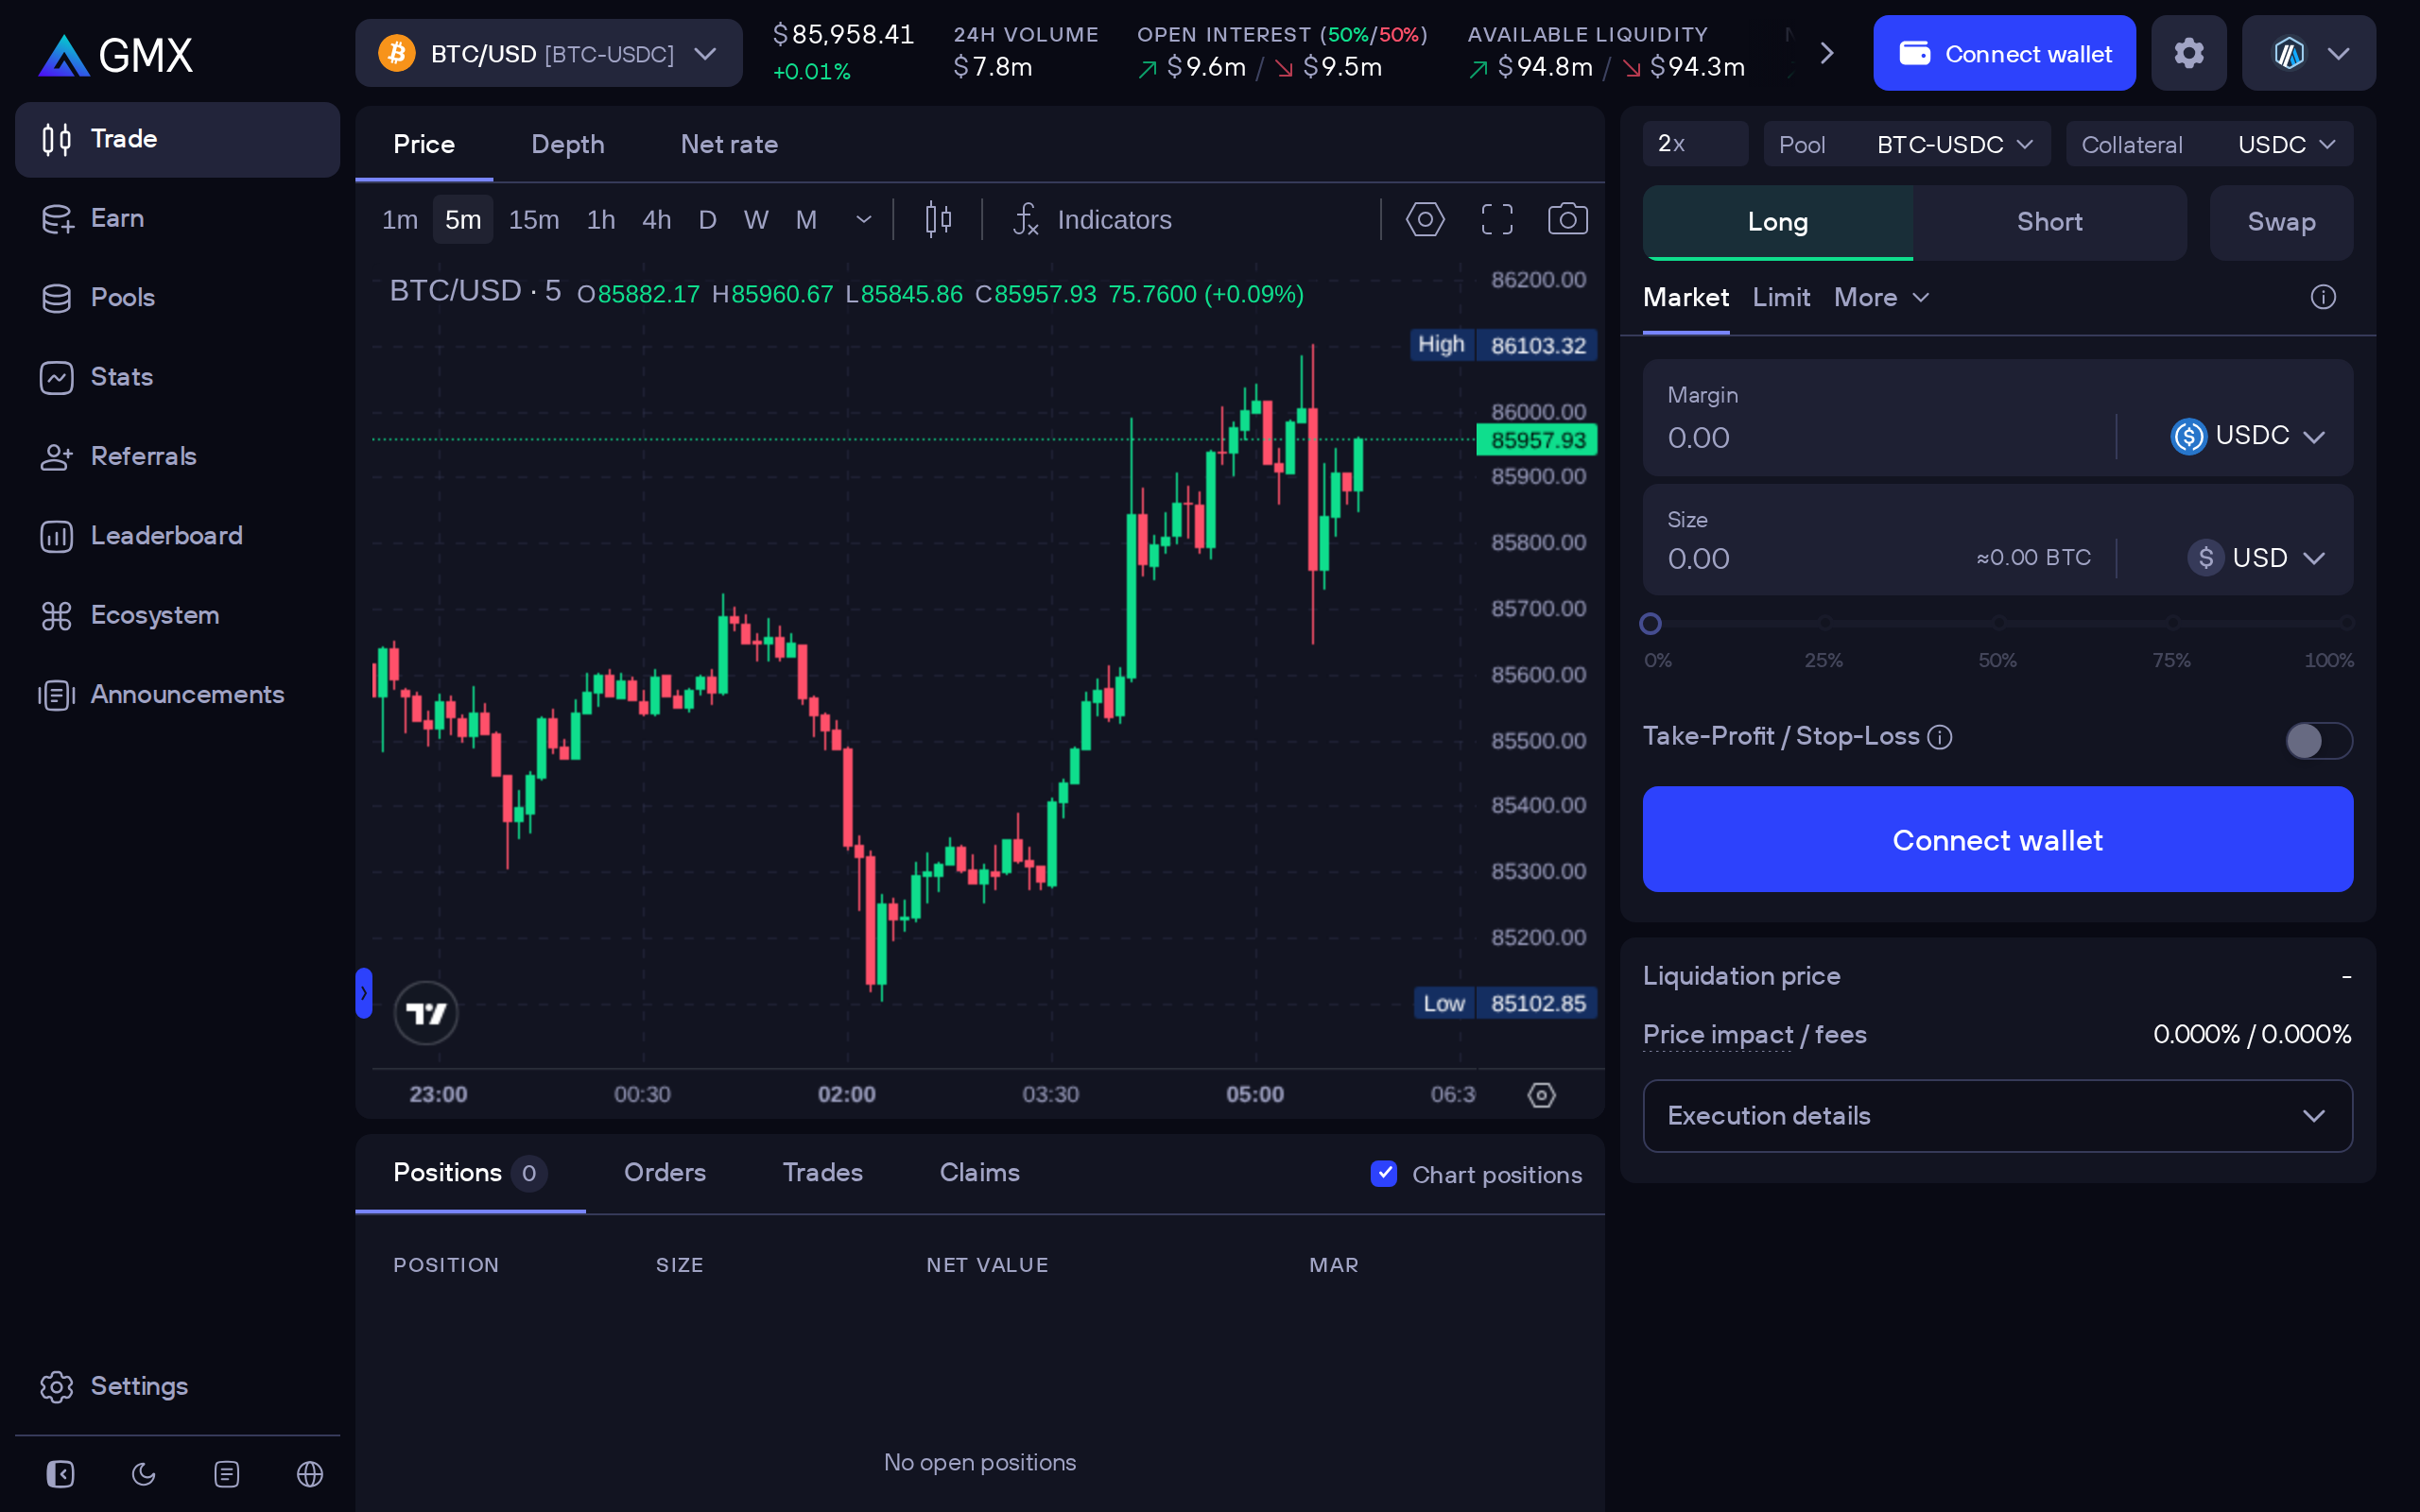Open the More order types dropdown
2420x1512 pixels.
point(1881,297)
